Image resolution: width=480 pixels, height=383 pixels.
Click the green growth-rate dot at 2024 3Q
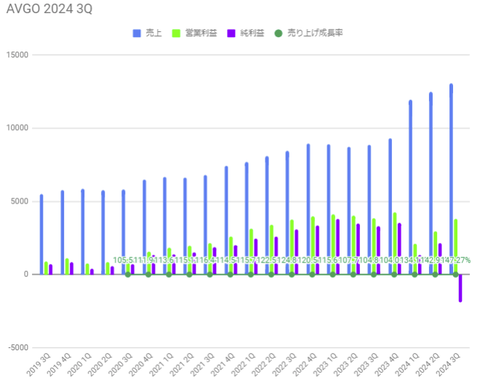(x=455, y=274)
